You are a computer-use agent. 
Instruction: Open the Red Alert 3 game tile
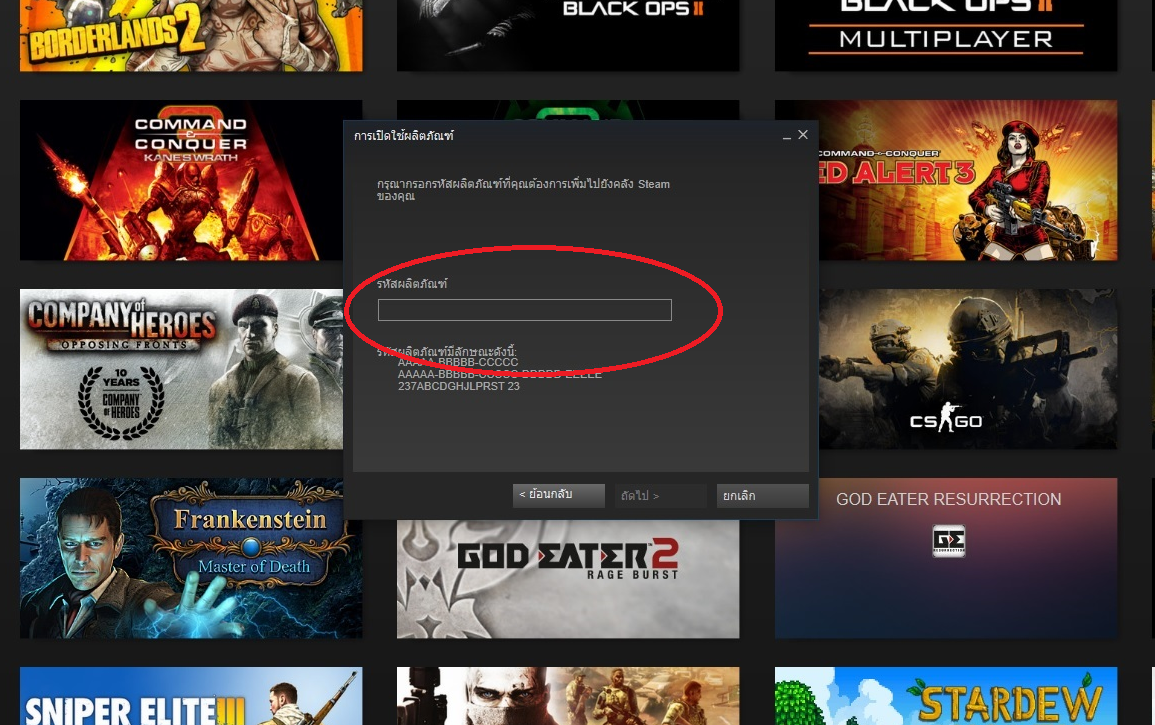(x=968, y=181)
